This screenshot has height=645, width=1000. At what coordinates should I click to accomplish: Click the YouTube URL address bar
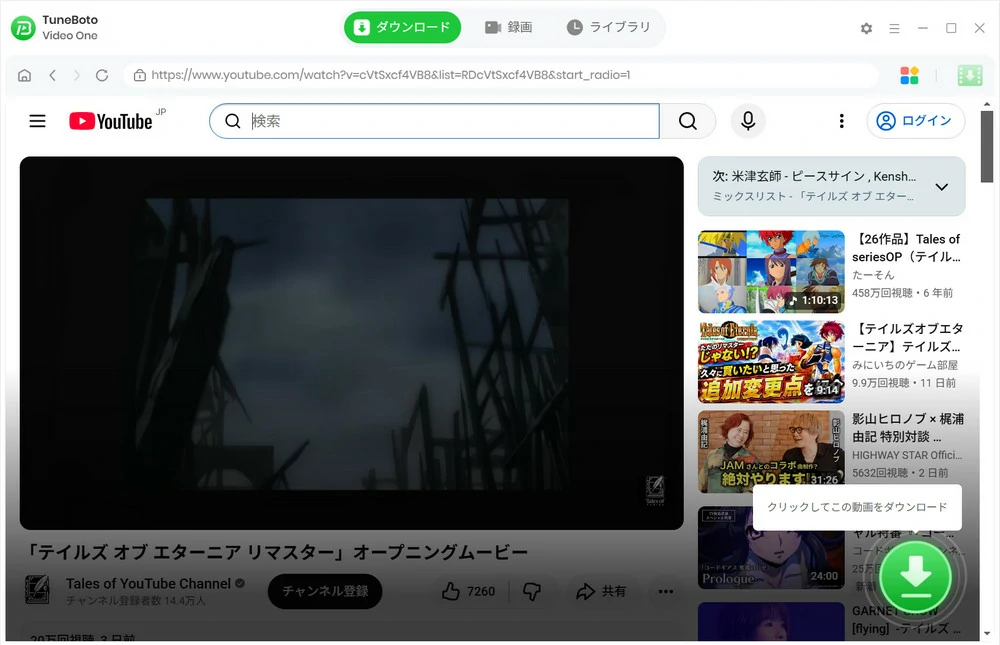[x=501, y=75]
